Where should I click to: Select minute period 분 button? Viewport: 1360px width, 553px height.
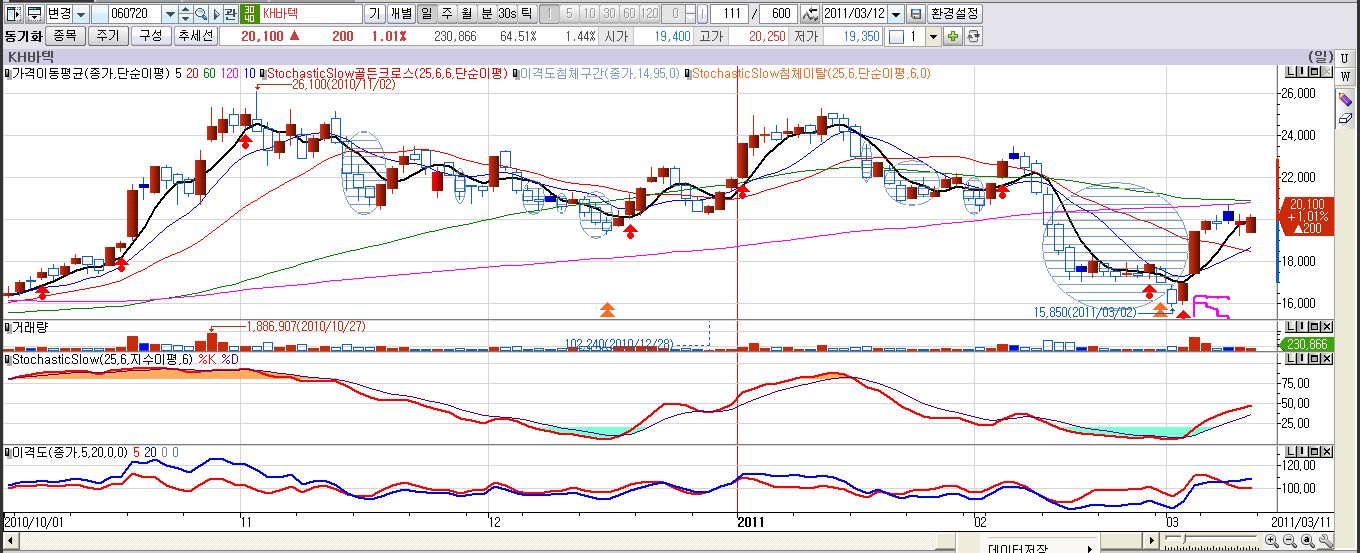coord(486,14)
